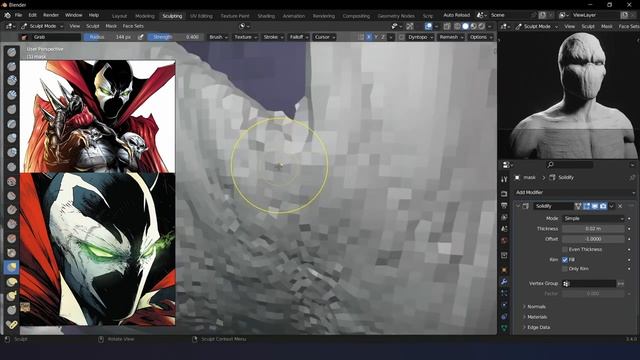This screenshot has width=640, height=360.
Task: Open the Object properties tab
Action: point(504,270)
